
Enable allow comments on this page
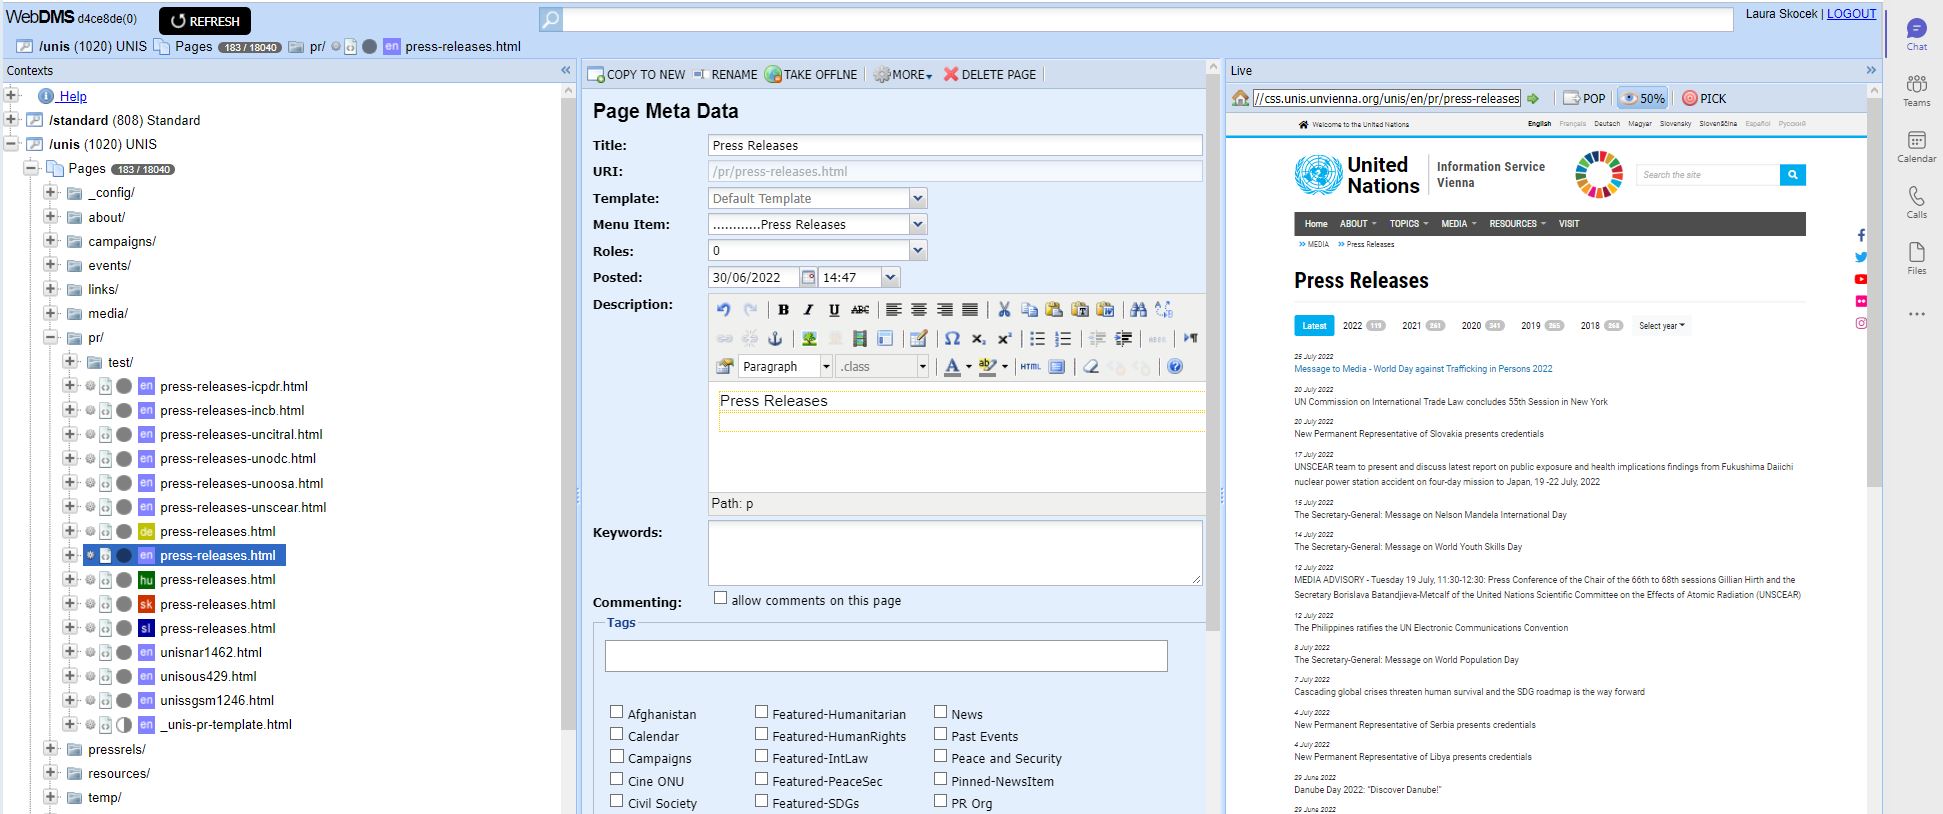pyautogui.click(x=720, y=598)
